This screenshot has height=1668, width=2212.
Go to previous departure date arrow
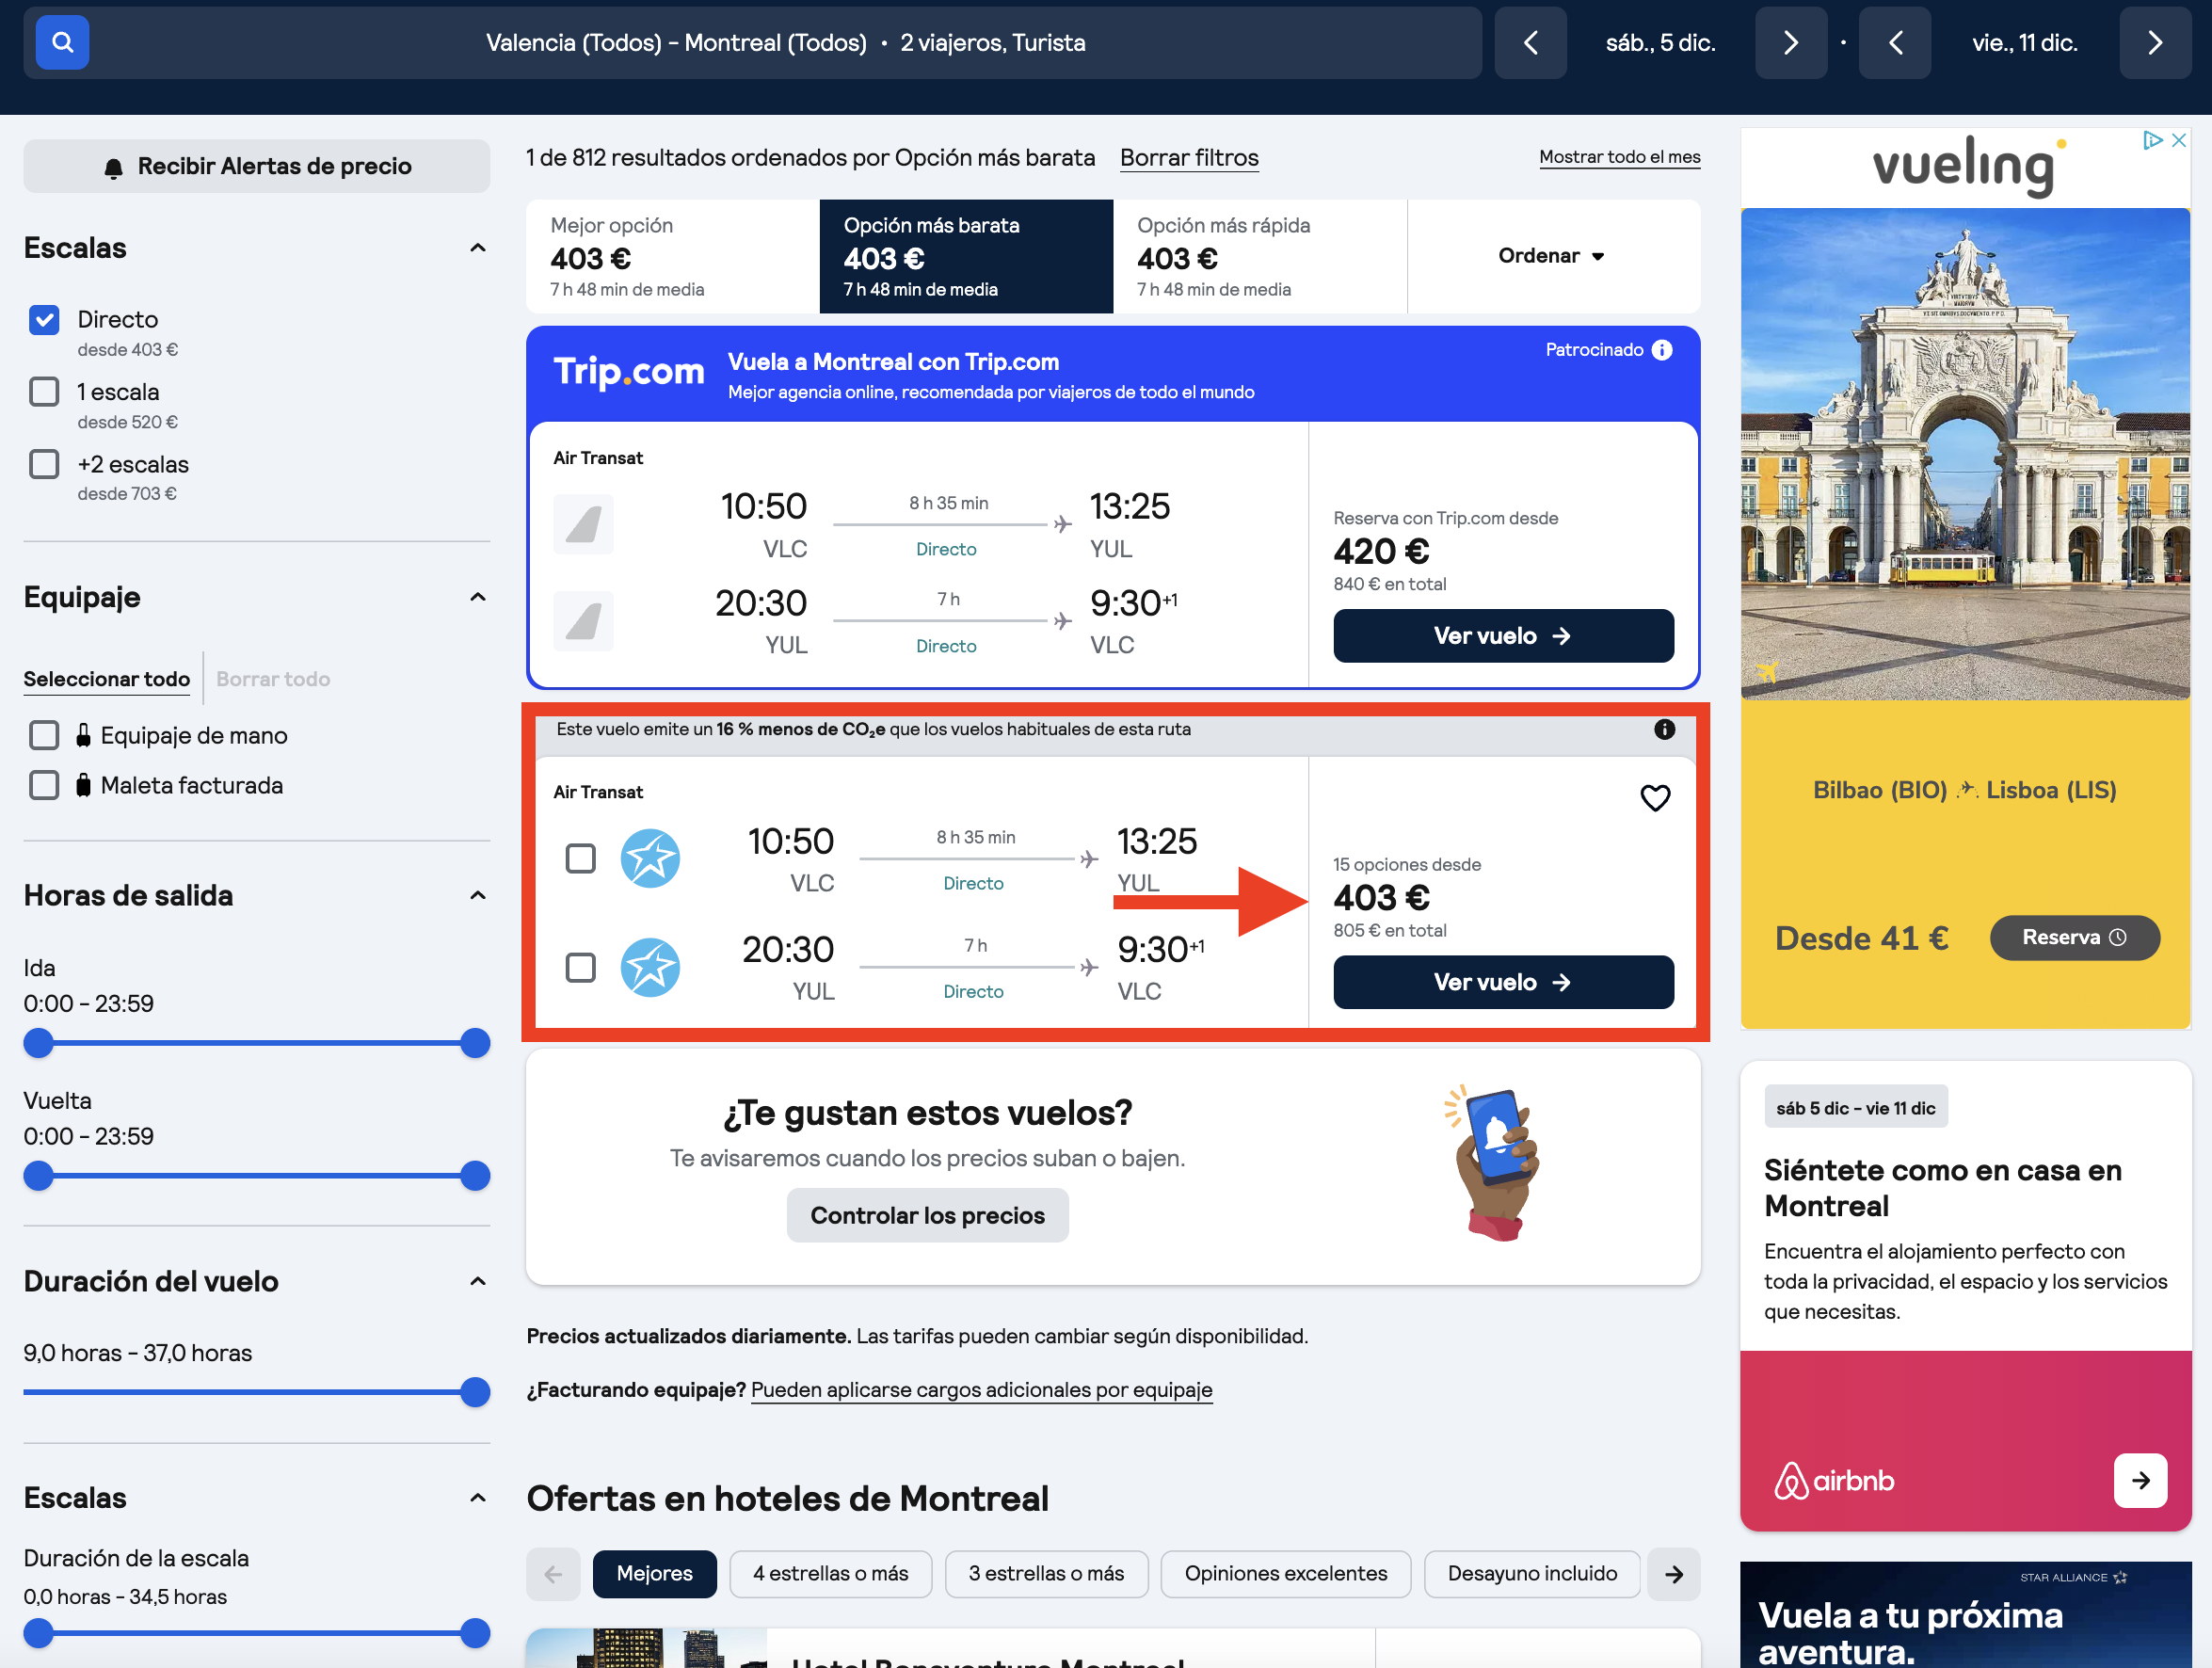pos(1530,42)
